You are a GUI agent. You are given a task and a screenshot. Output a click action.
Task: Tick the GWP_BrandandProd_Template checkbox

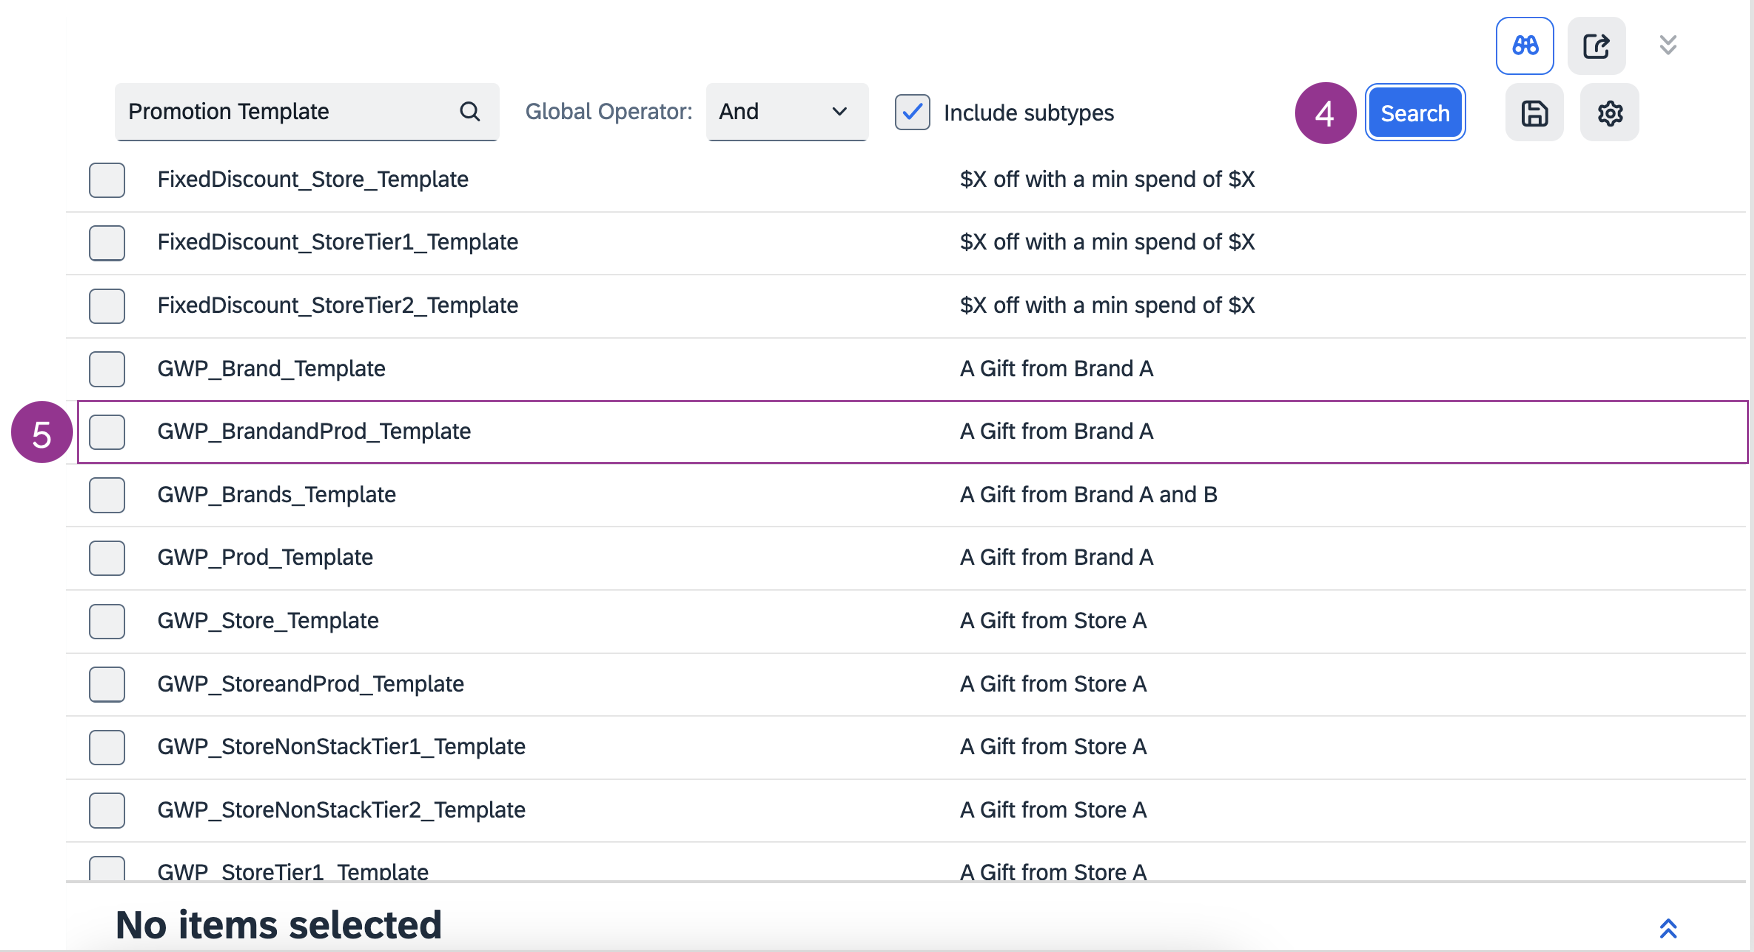point(107,432)
